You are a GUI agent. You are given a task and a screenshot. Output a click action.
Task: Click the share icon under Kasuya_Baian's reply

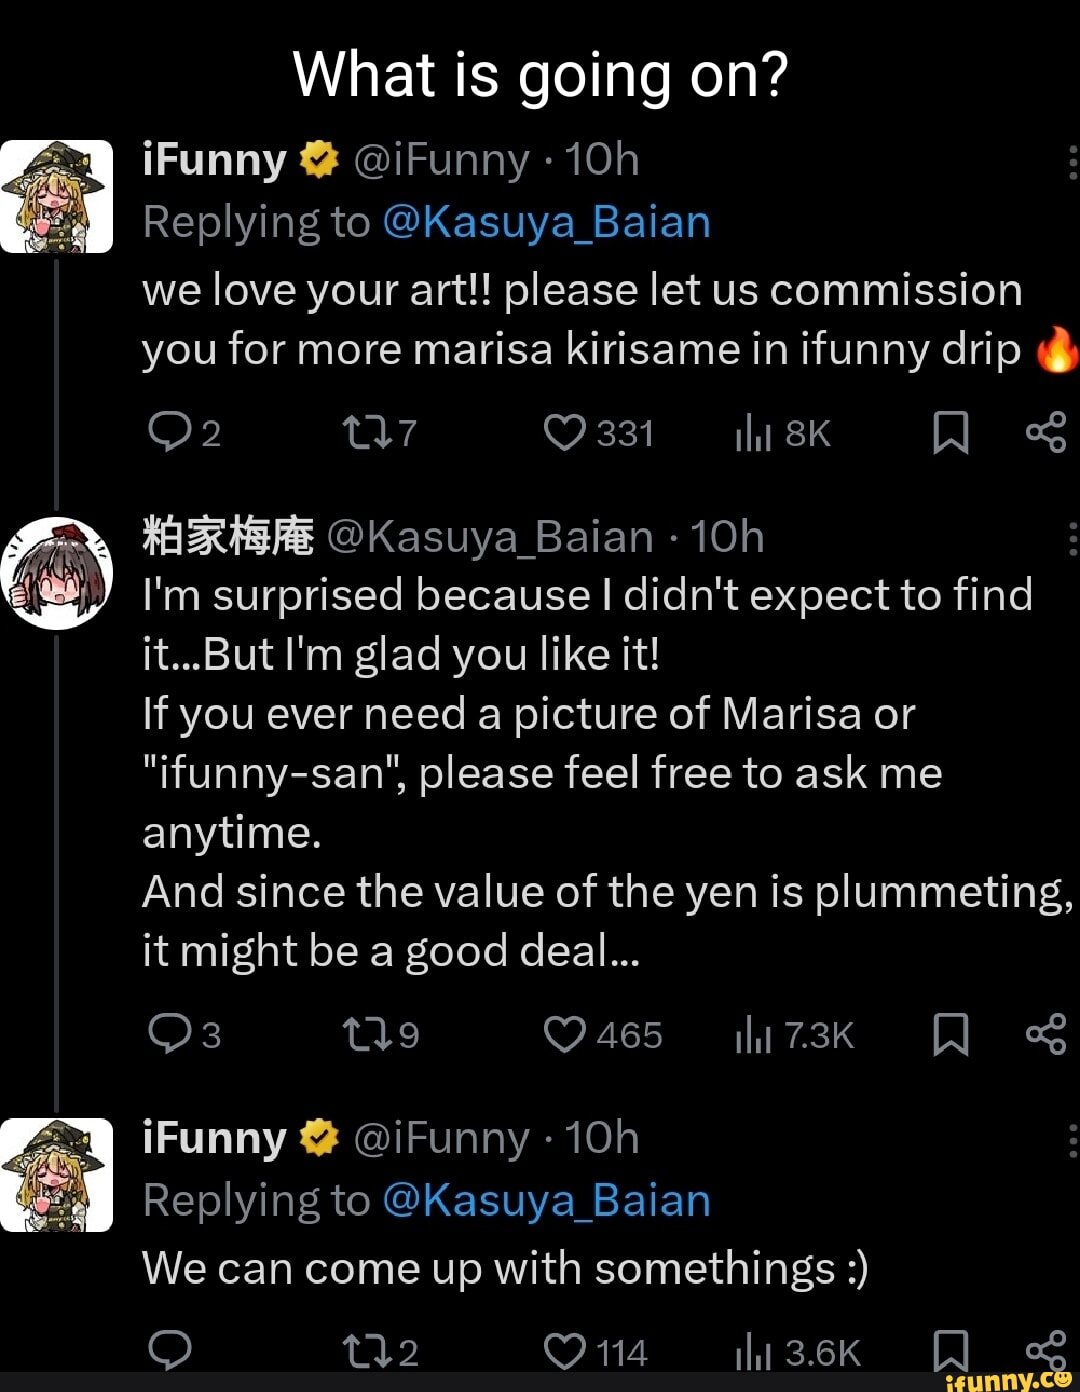click(x=1046, y=1035)
